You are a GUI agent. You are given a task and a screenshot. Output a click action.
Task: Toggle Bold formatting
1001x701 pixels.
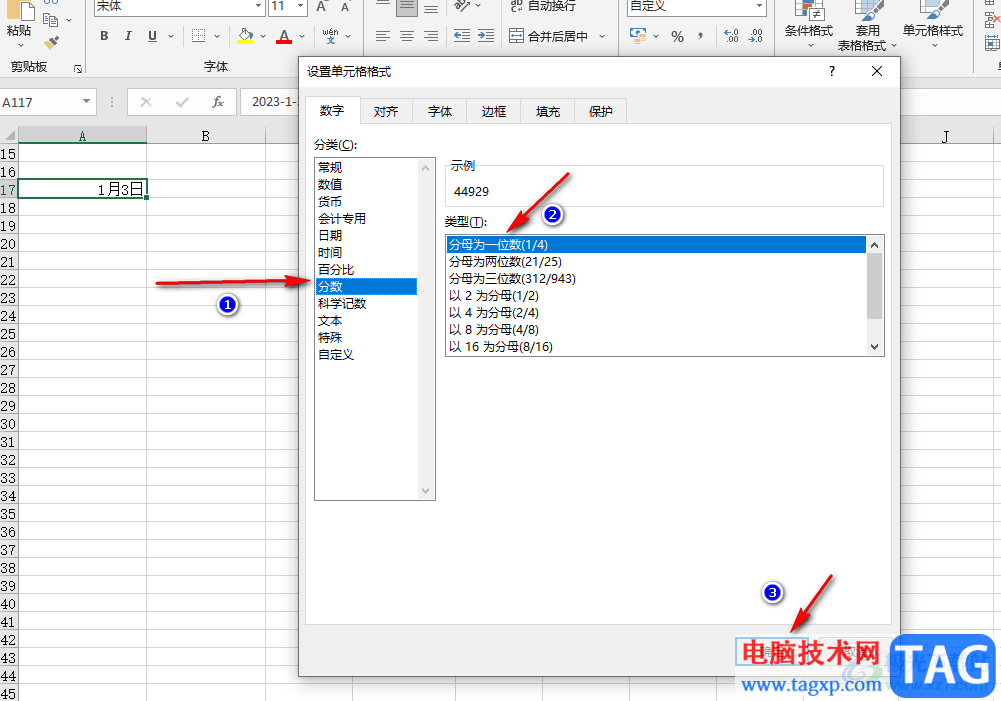click(x=104, y=36)
